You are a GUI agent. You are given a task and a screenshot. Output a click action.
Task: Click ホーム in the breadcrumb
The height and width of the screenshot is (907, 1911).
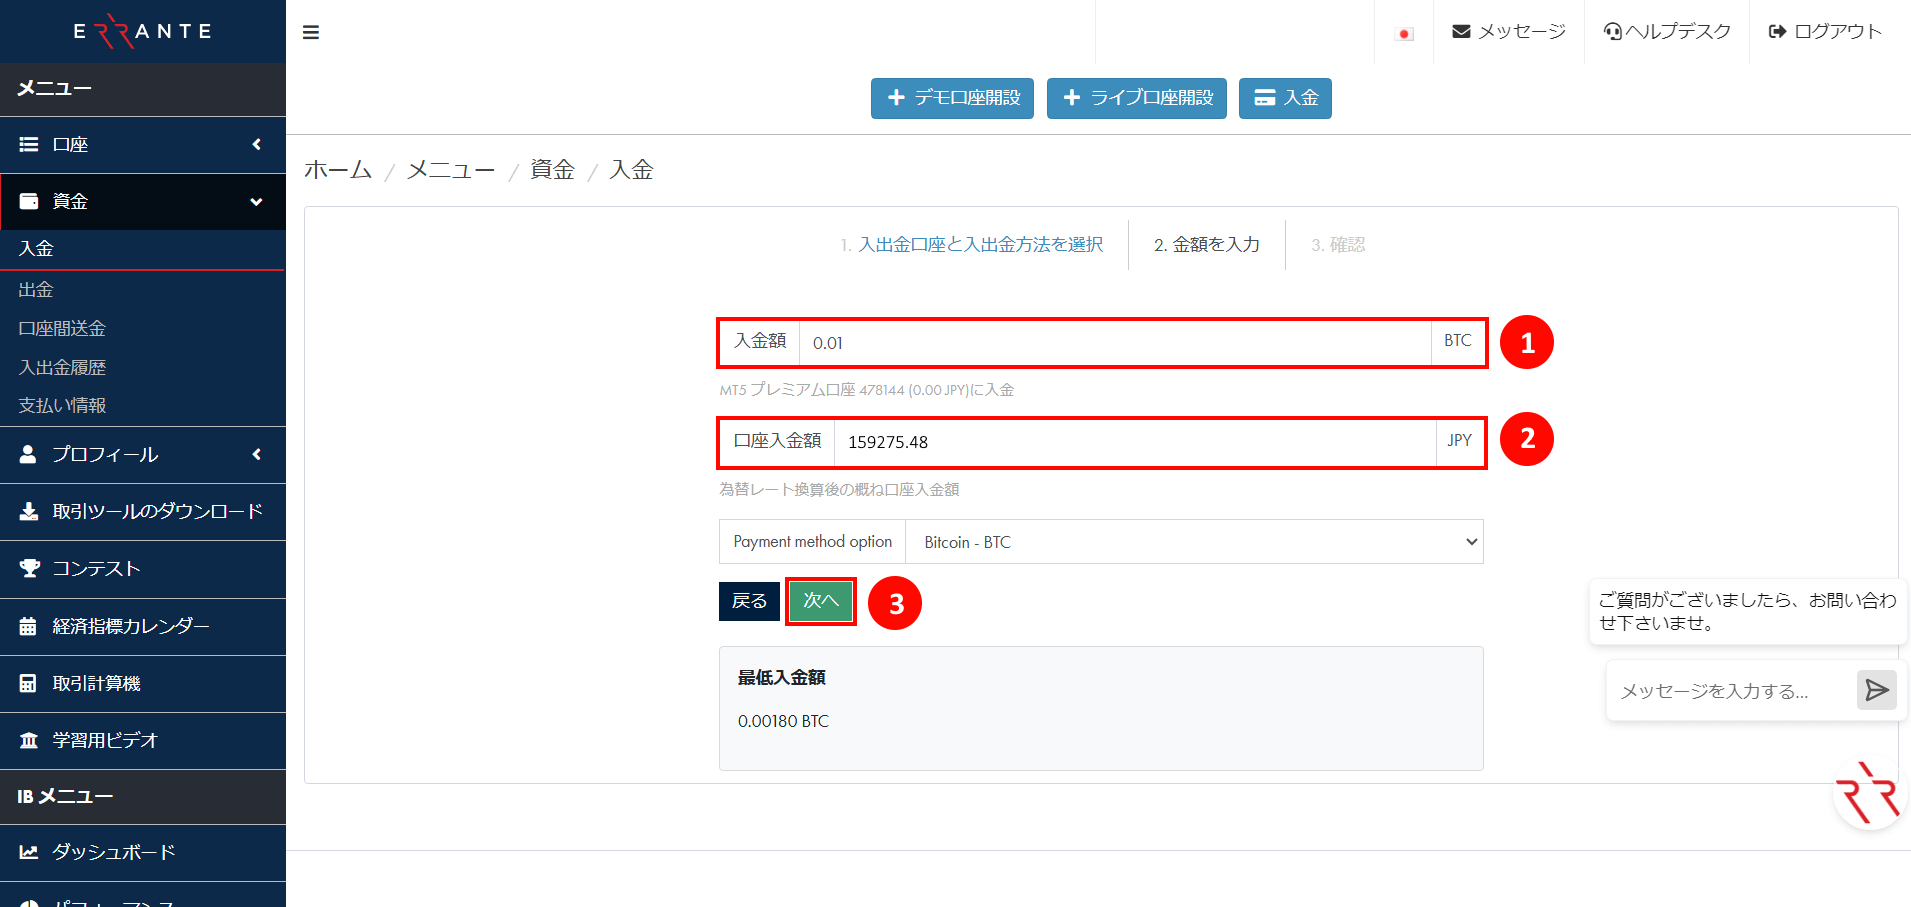338,170
